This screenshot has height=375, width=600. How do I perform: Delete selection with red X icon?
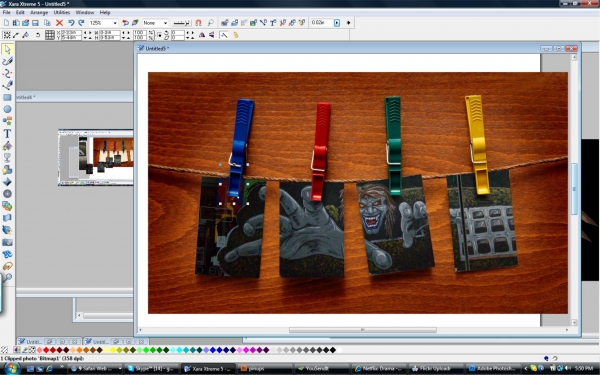pos(59,23)
